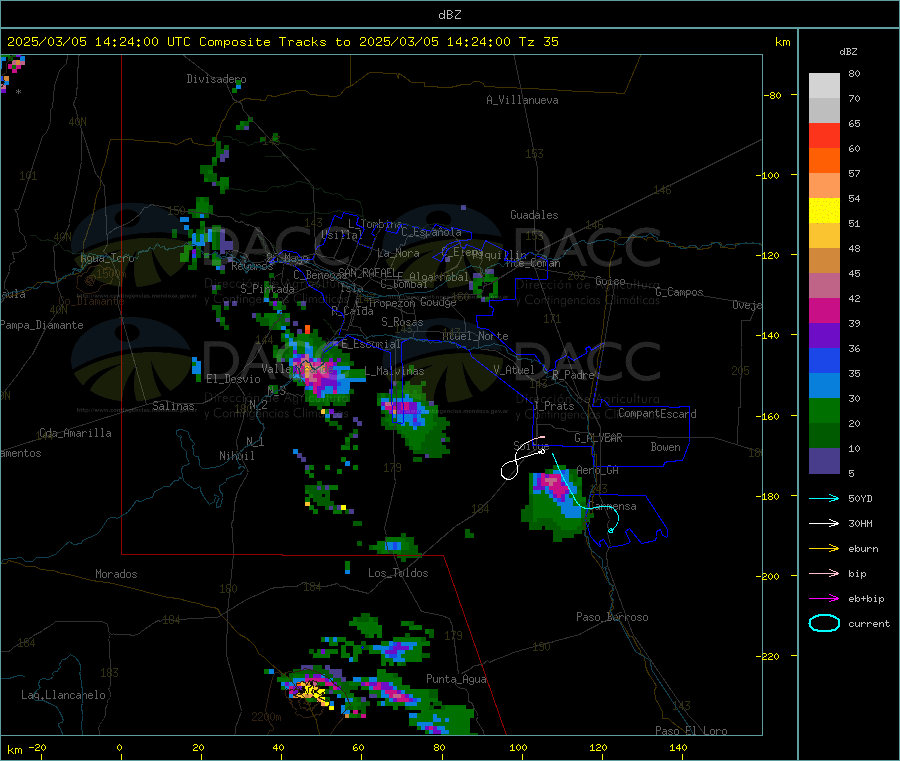Click the 'V_Atuel' place label
The width and height of the screenshot is (900, 761).
(514, 370)
